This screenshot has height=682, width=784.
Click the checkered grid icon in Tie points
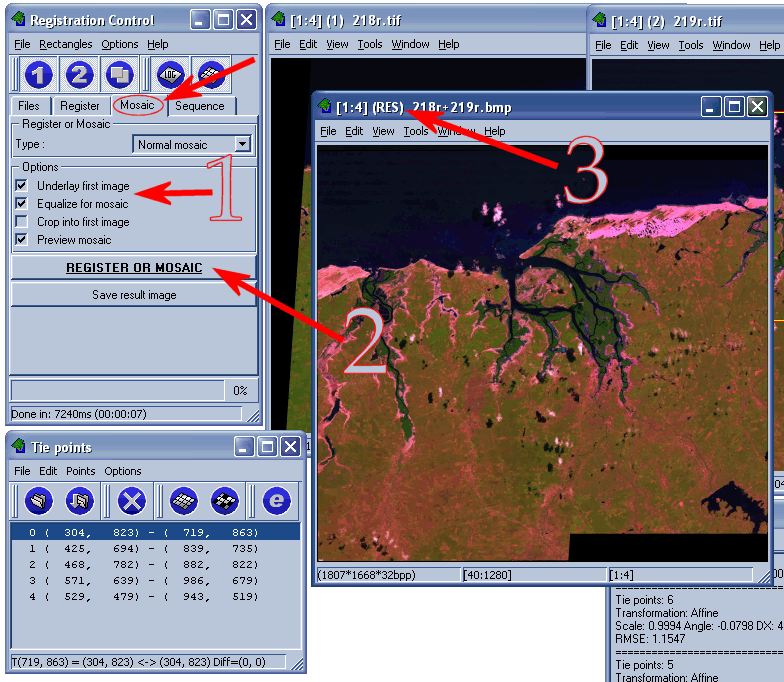(x=184, y=500)
